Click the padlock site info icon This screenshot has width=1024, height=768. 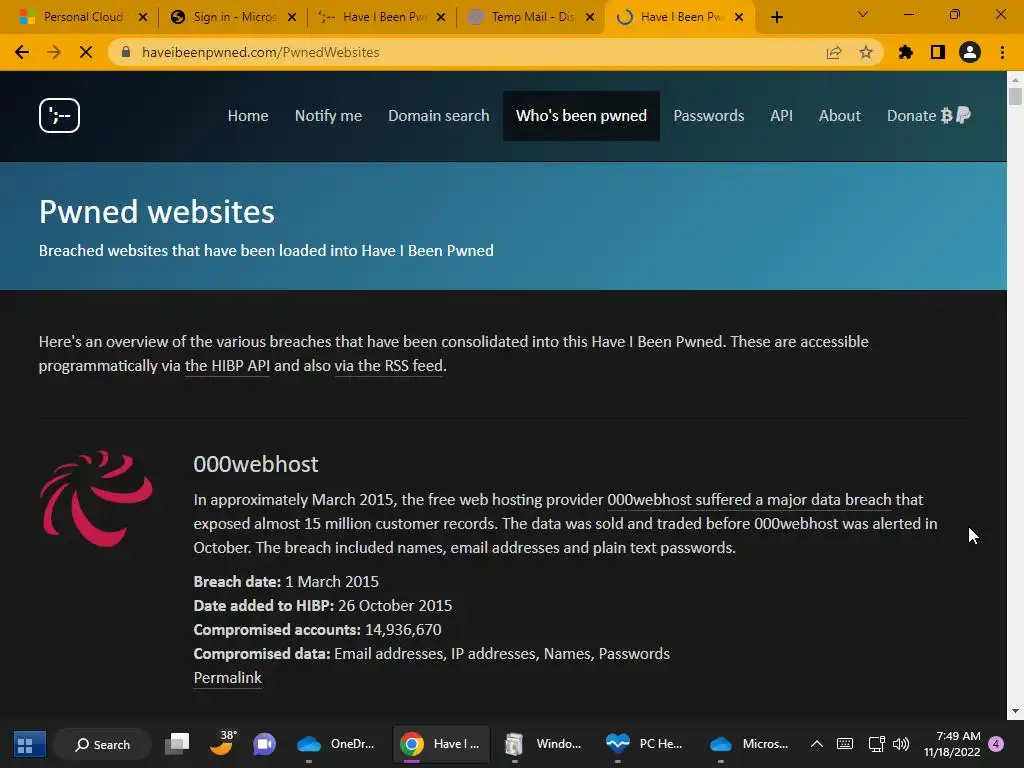[126, 52]
